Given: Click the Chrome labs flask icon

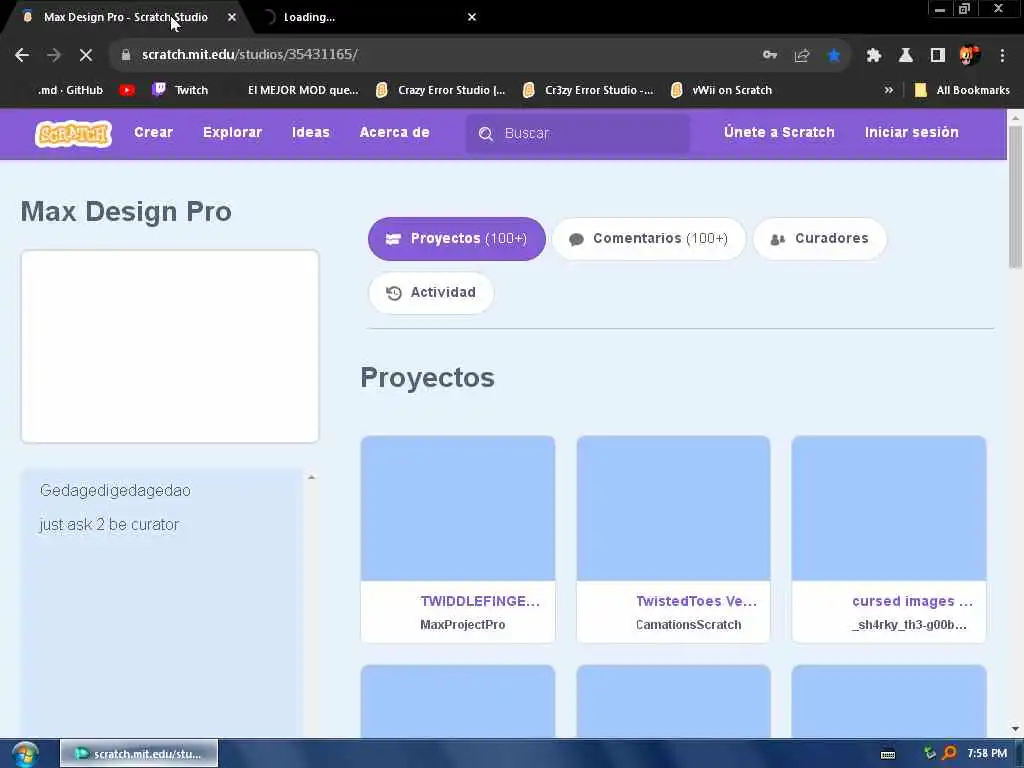Looking at the screenshot, I should tap(906, 55).
